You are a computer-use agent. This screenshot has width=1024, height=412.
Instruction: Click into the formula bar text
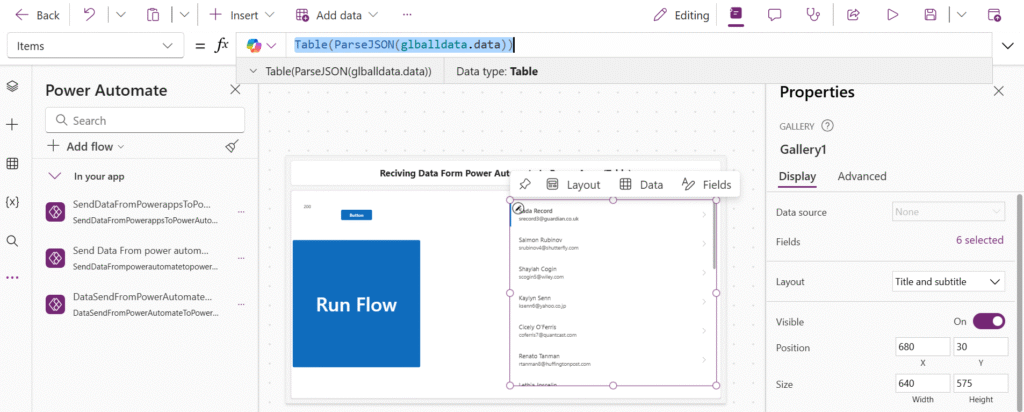click(404, 45)
